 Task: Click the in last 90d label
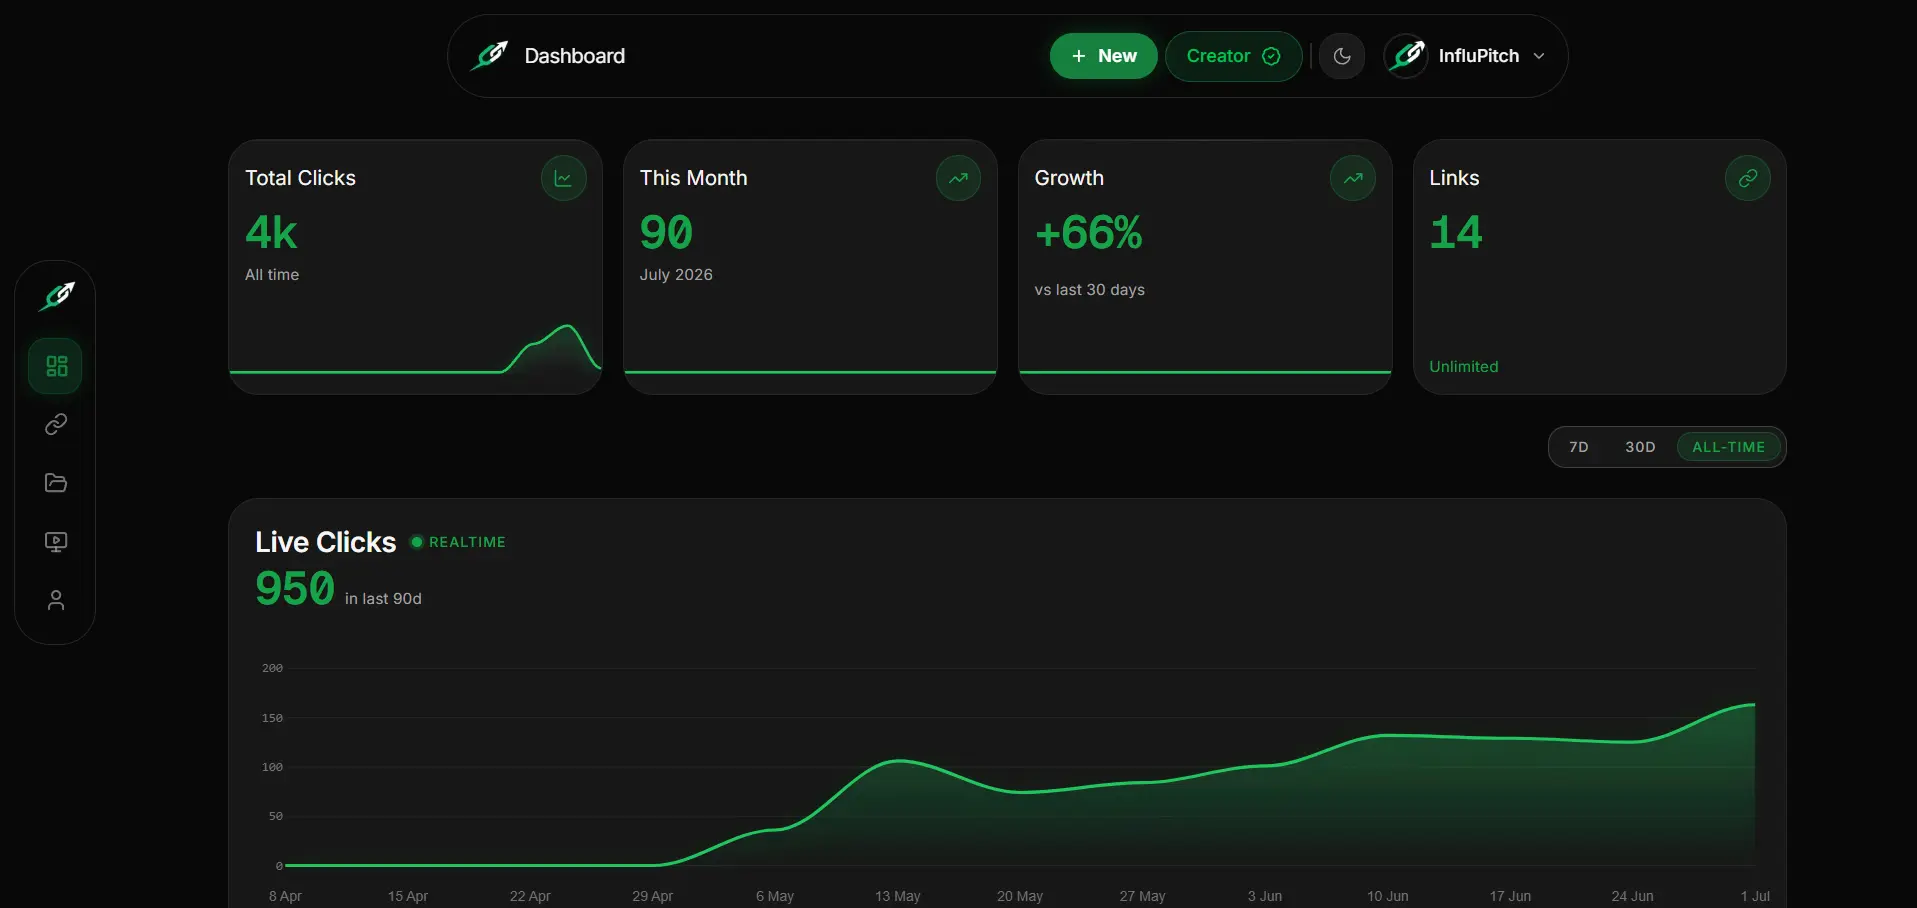coord(383,599)
